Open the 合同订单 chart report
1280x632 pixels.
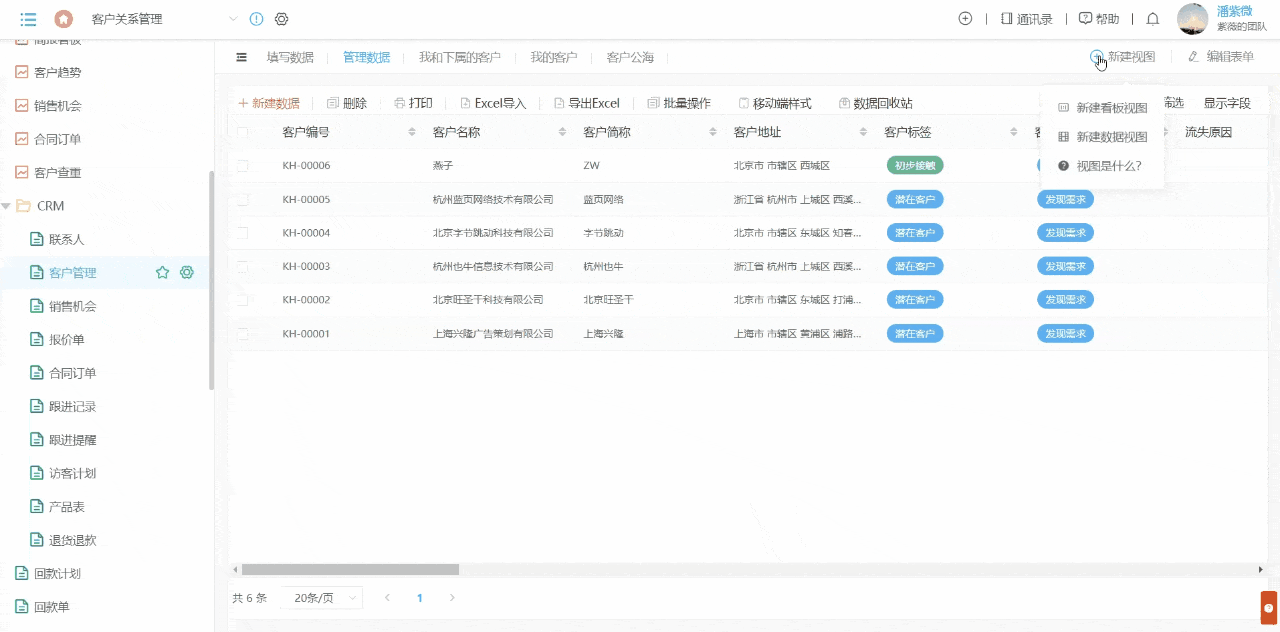coord(22,139)
